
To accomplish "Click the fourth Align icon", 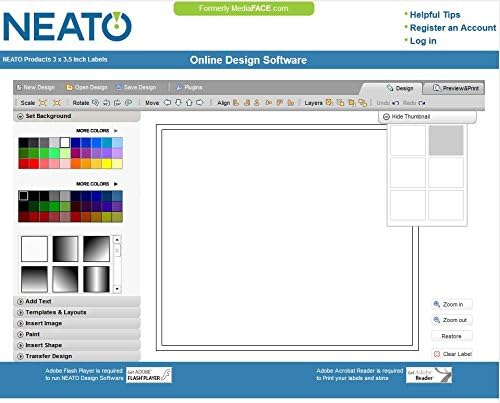I will [x=268, y=103].
